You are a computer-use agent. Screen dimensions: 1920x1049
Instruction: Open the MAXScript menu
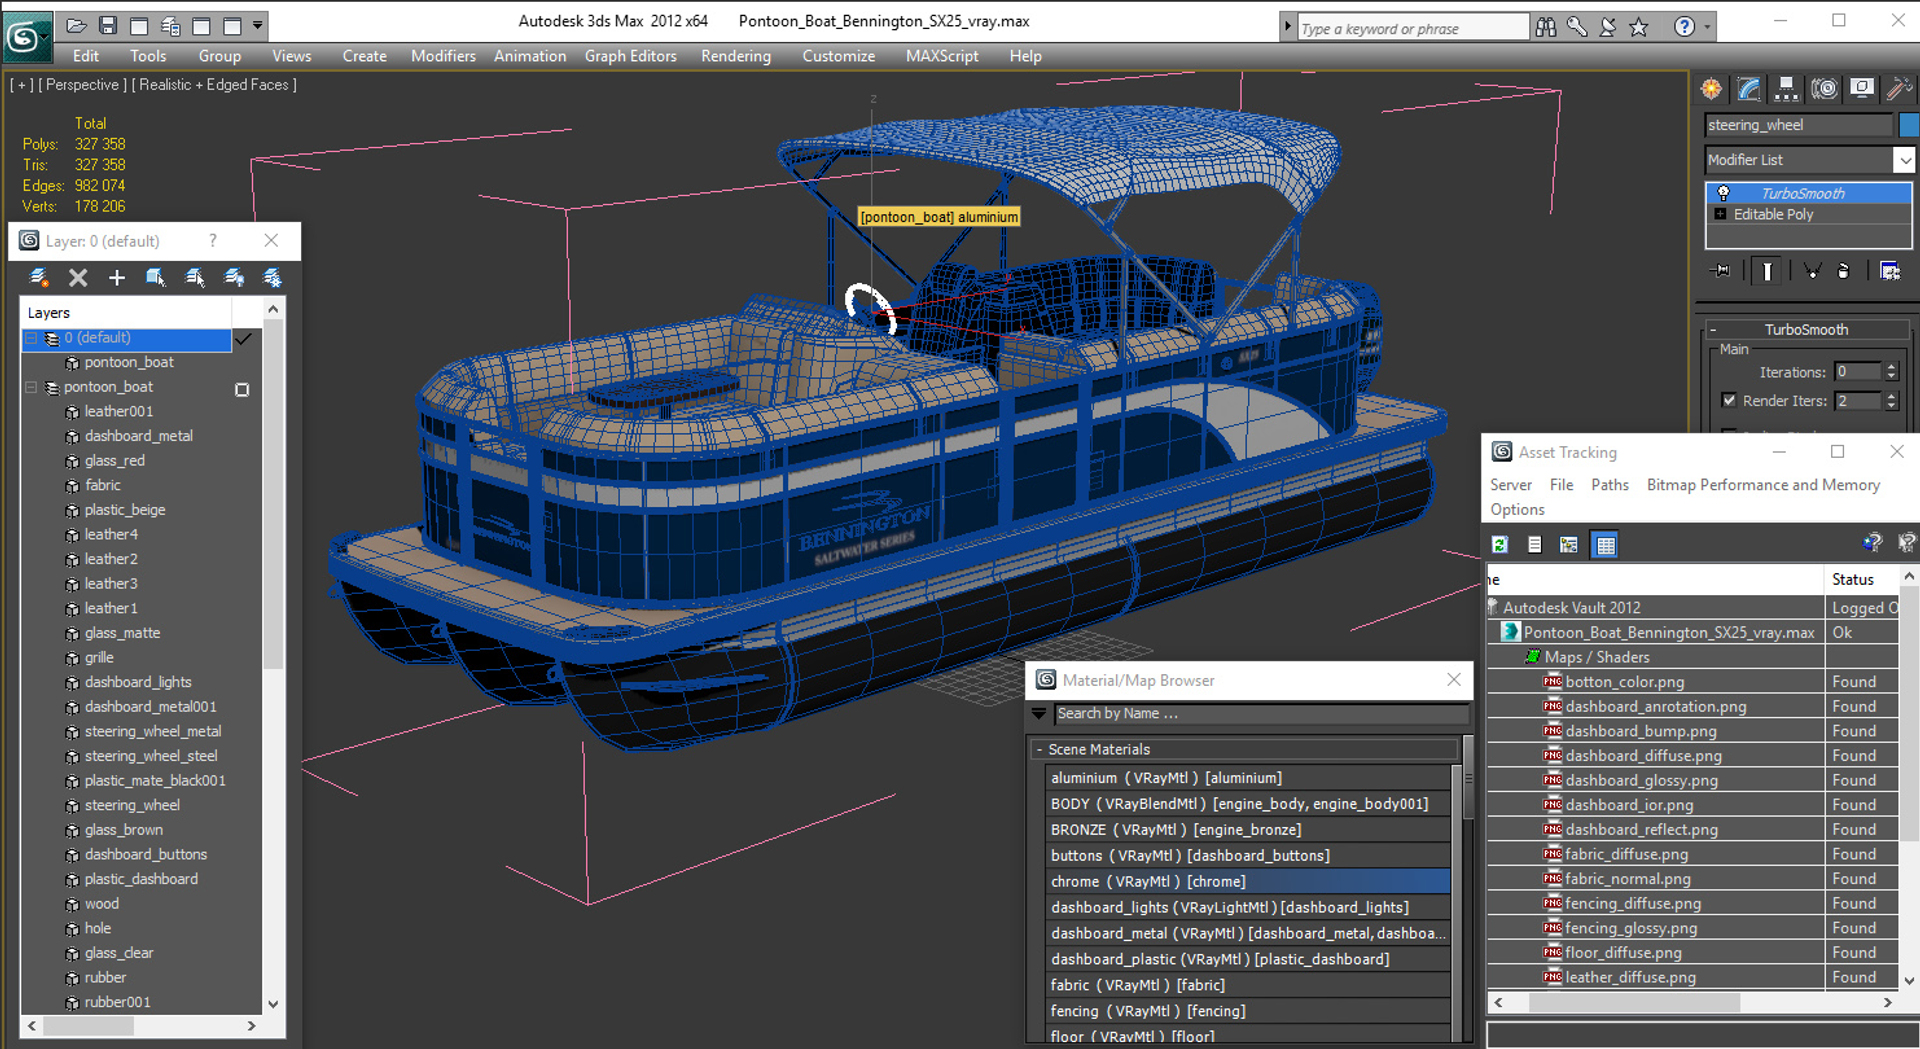[x=942, y=56]
